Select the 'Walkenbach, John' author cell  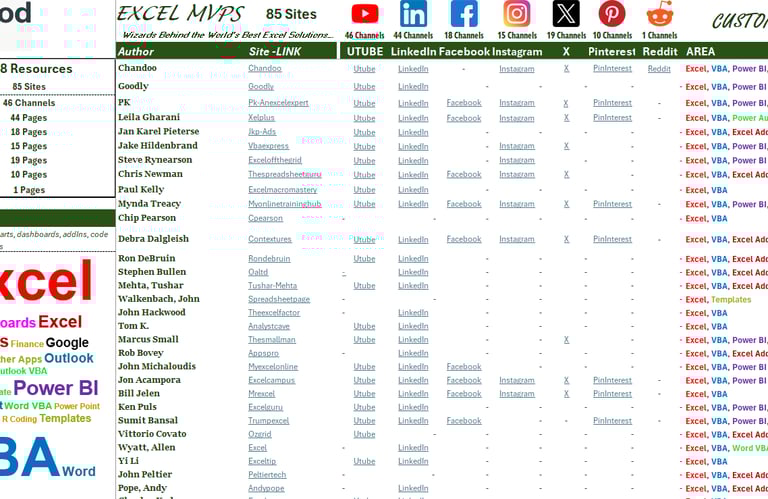click(x=159, y=299)
